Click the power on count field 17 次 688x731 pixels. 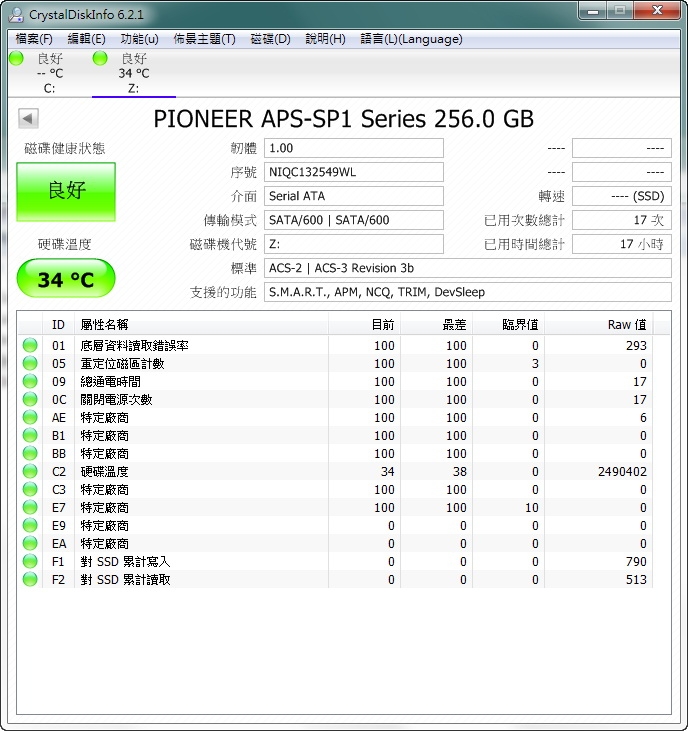pyautogui.click(x=622, y=220)
